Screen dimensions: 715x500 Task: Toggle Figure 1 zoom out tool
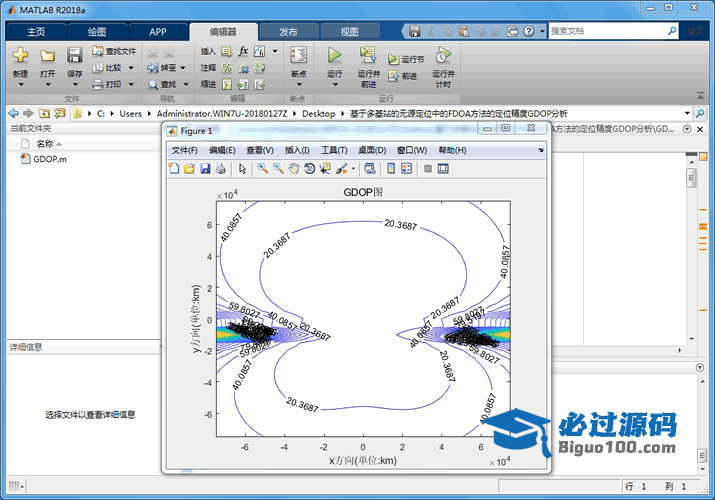point(278,169)
